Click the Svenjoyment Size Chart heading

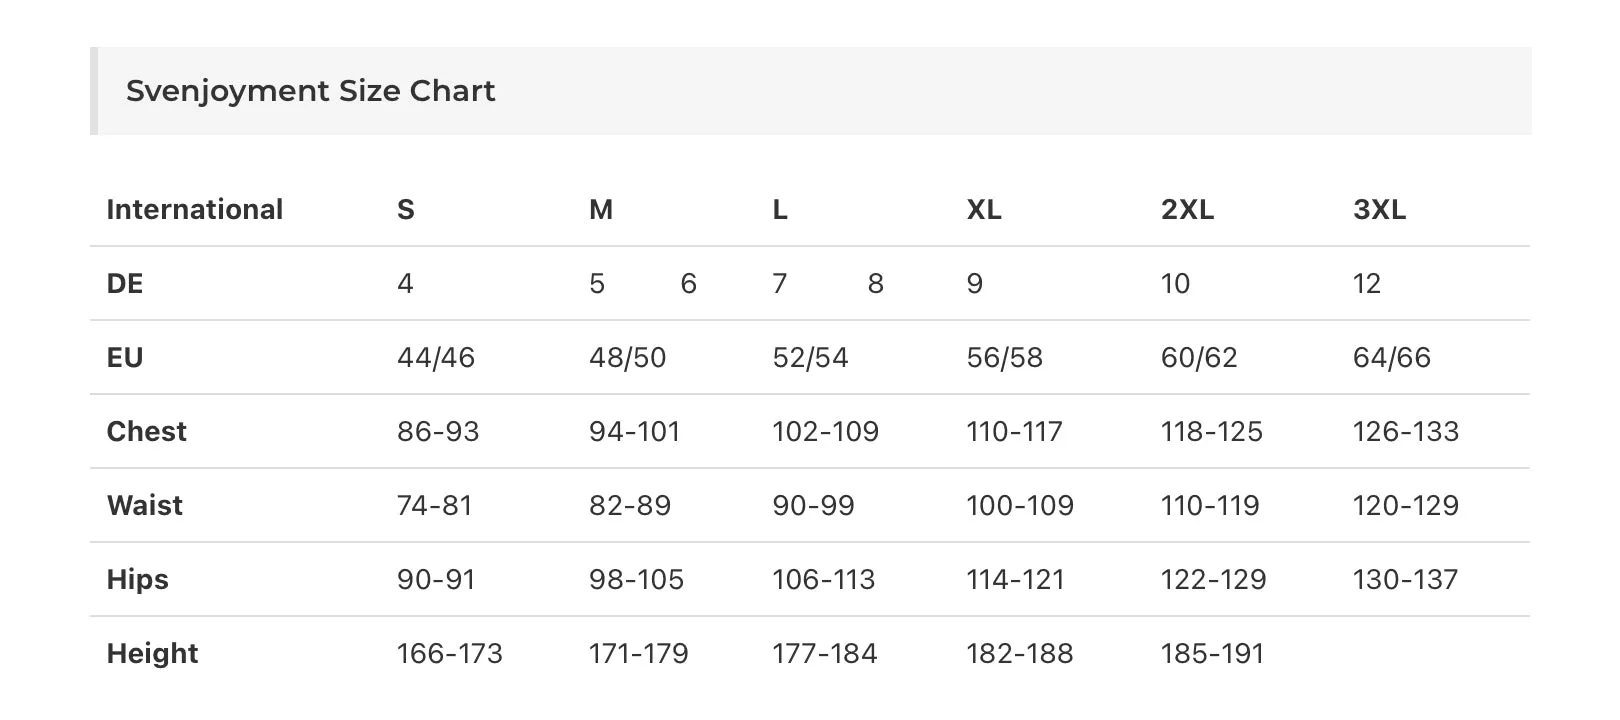[310, 91]
